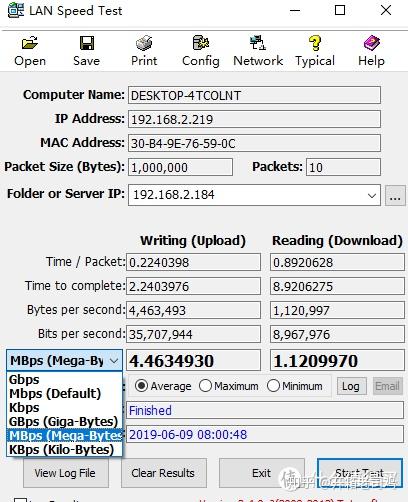This screenshot has height=502, width=408.
Task: Choose KBps (Kilo-Bytes) unit option
Action: click(x=64, y=449)
